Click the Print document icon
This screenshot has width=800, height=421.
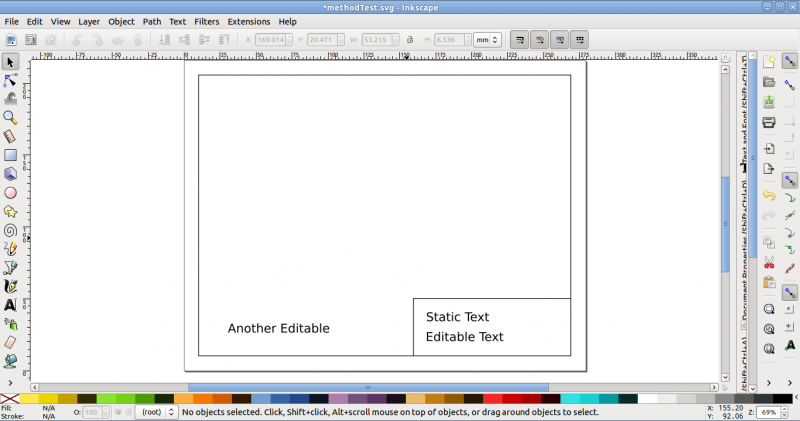[x=769, y=122]
